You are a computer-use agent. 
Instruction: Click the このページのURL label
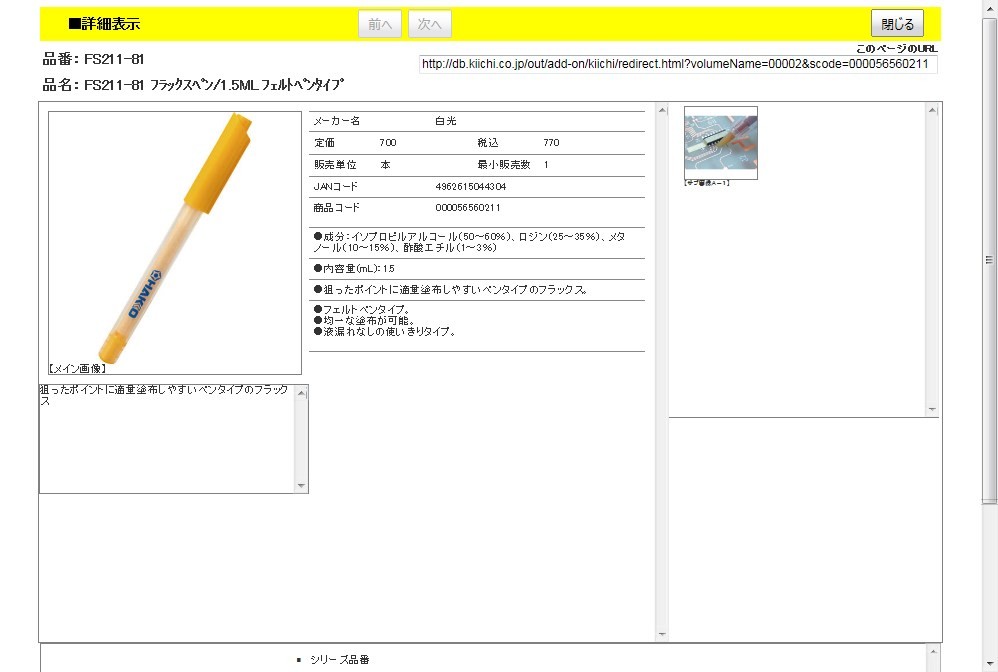(896, 48)
